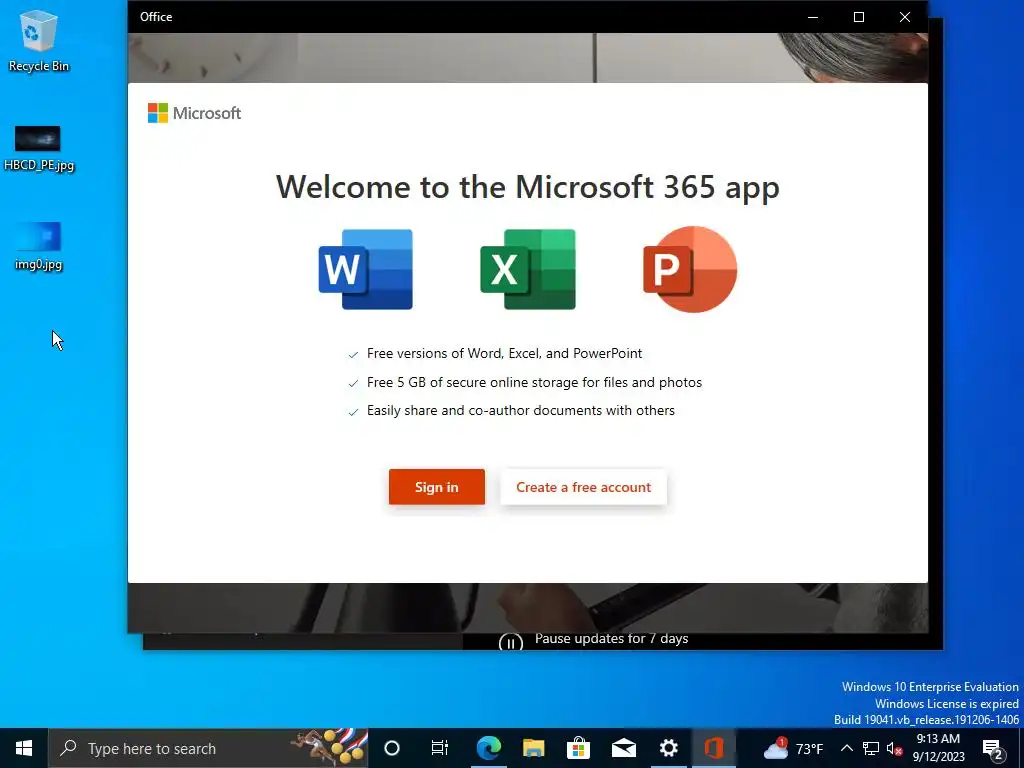Screen dimensions: 1024x768
Task: Open Task View on the taskbar
Action: coord(440,748)
